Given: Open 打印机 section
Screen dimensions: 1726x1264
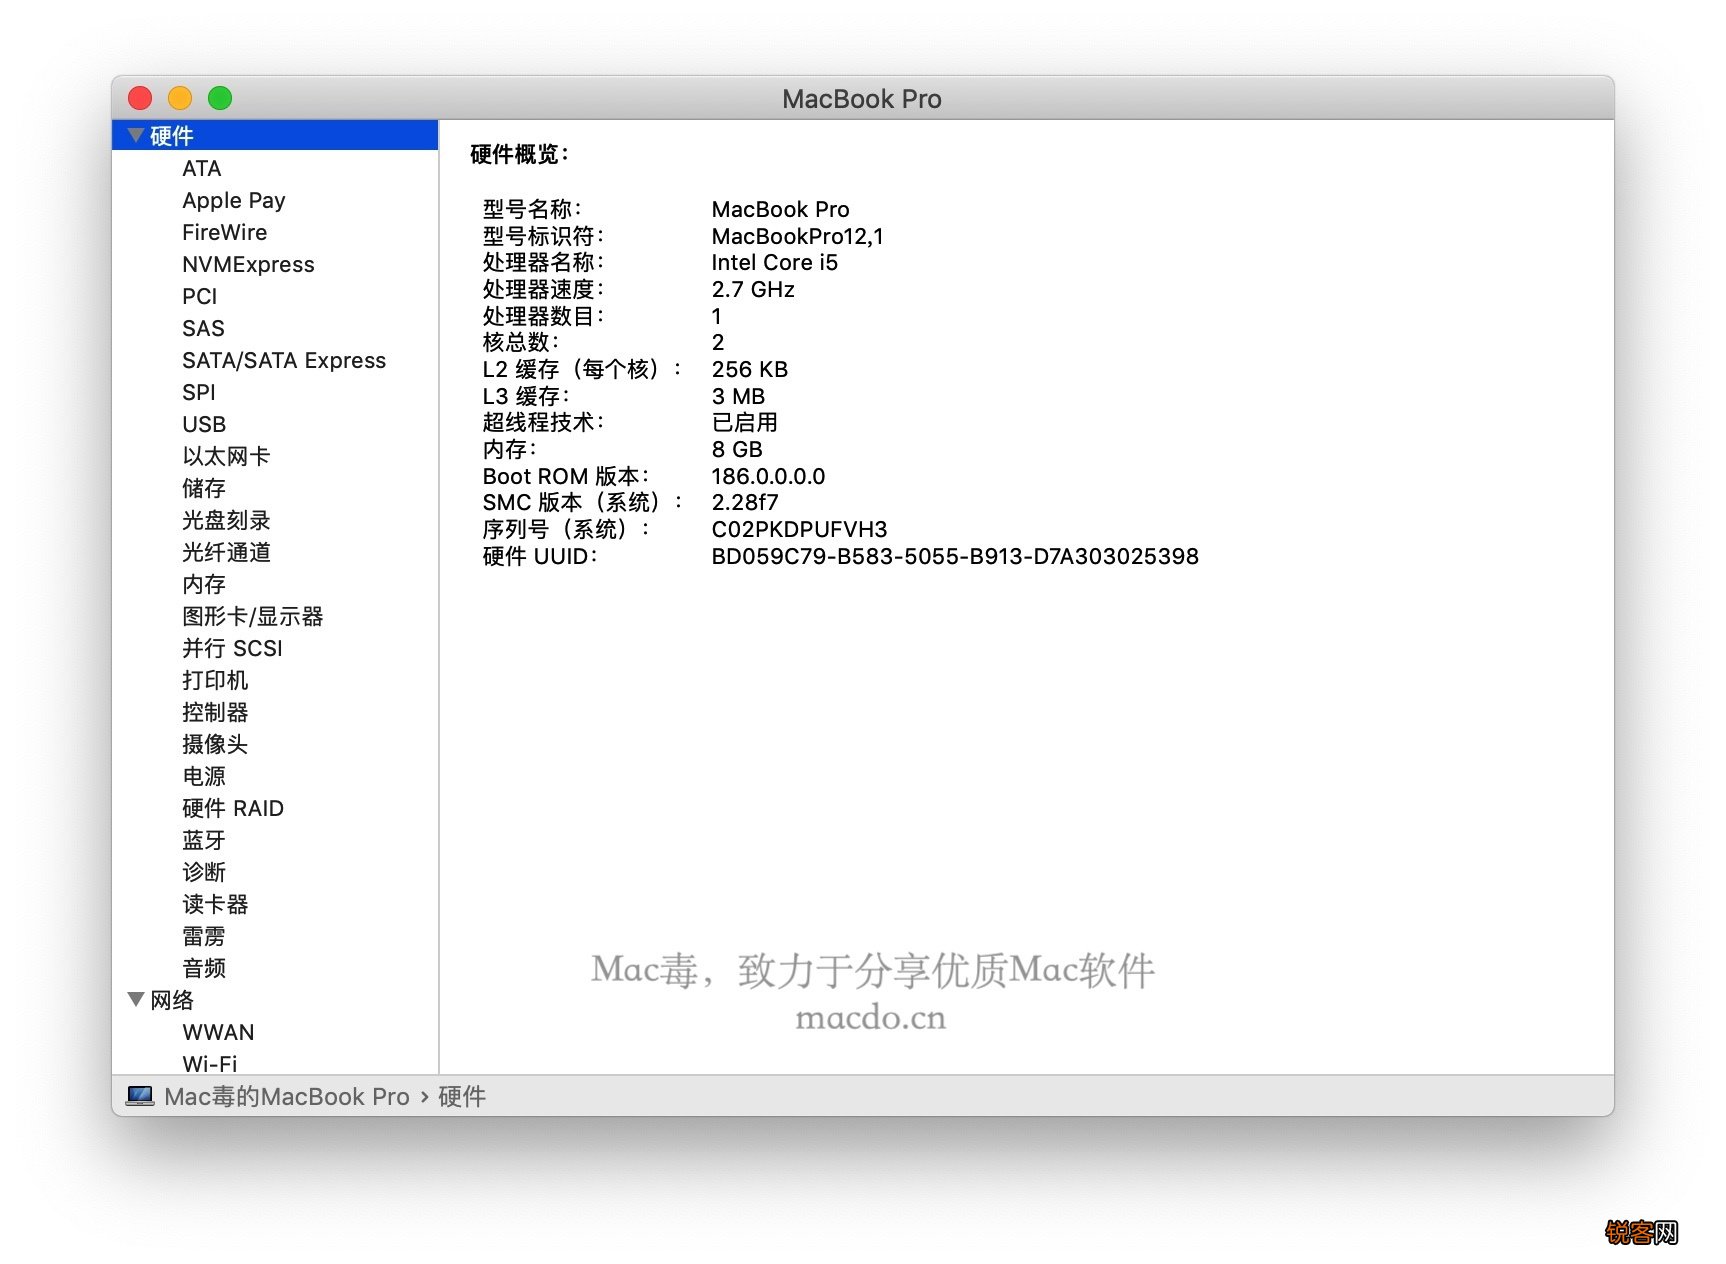Looking at the screenshot, I should (x=215, y=680).
